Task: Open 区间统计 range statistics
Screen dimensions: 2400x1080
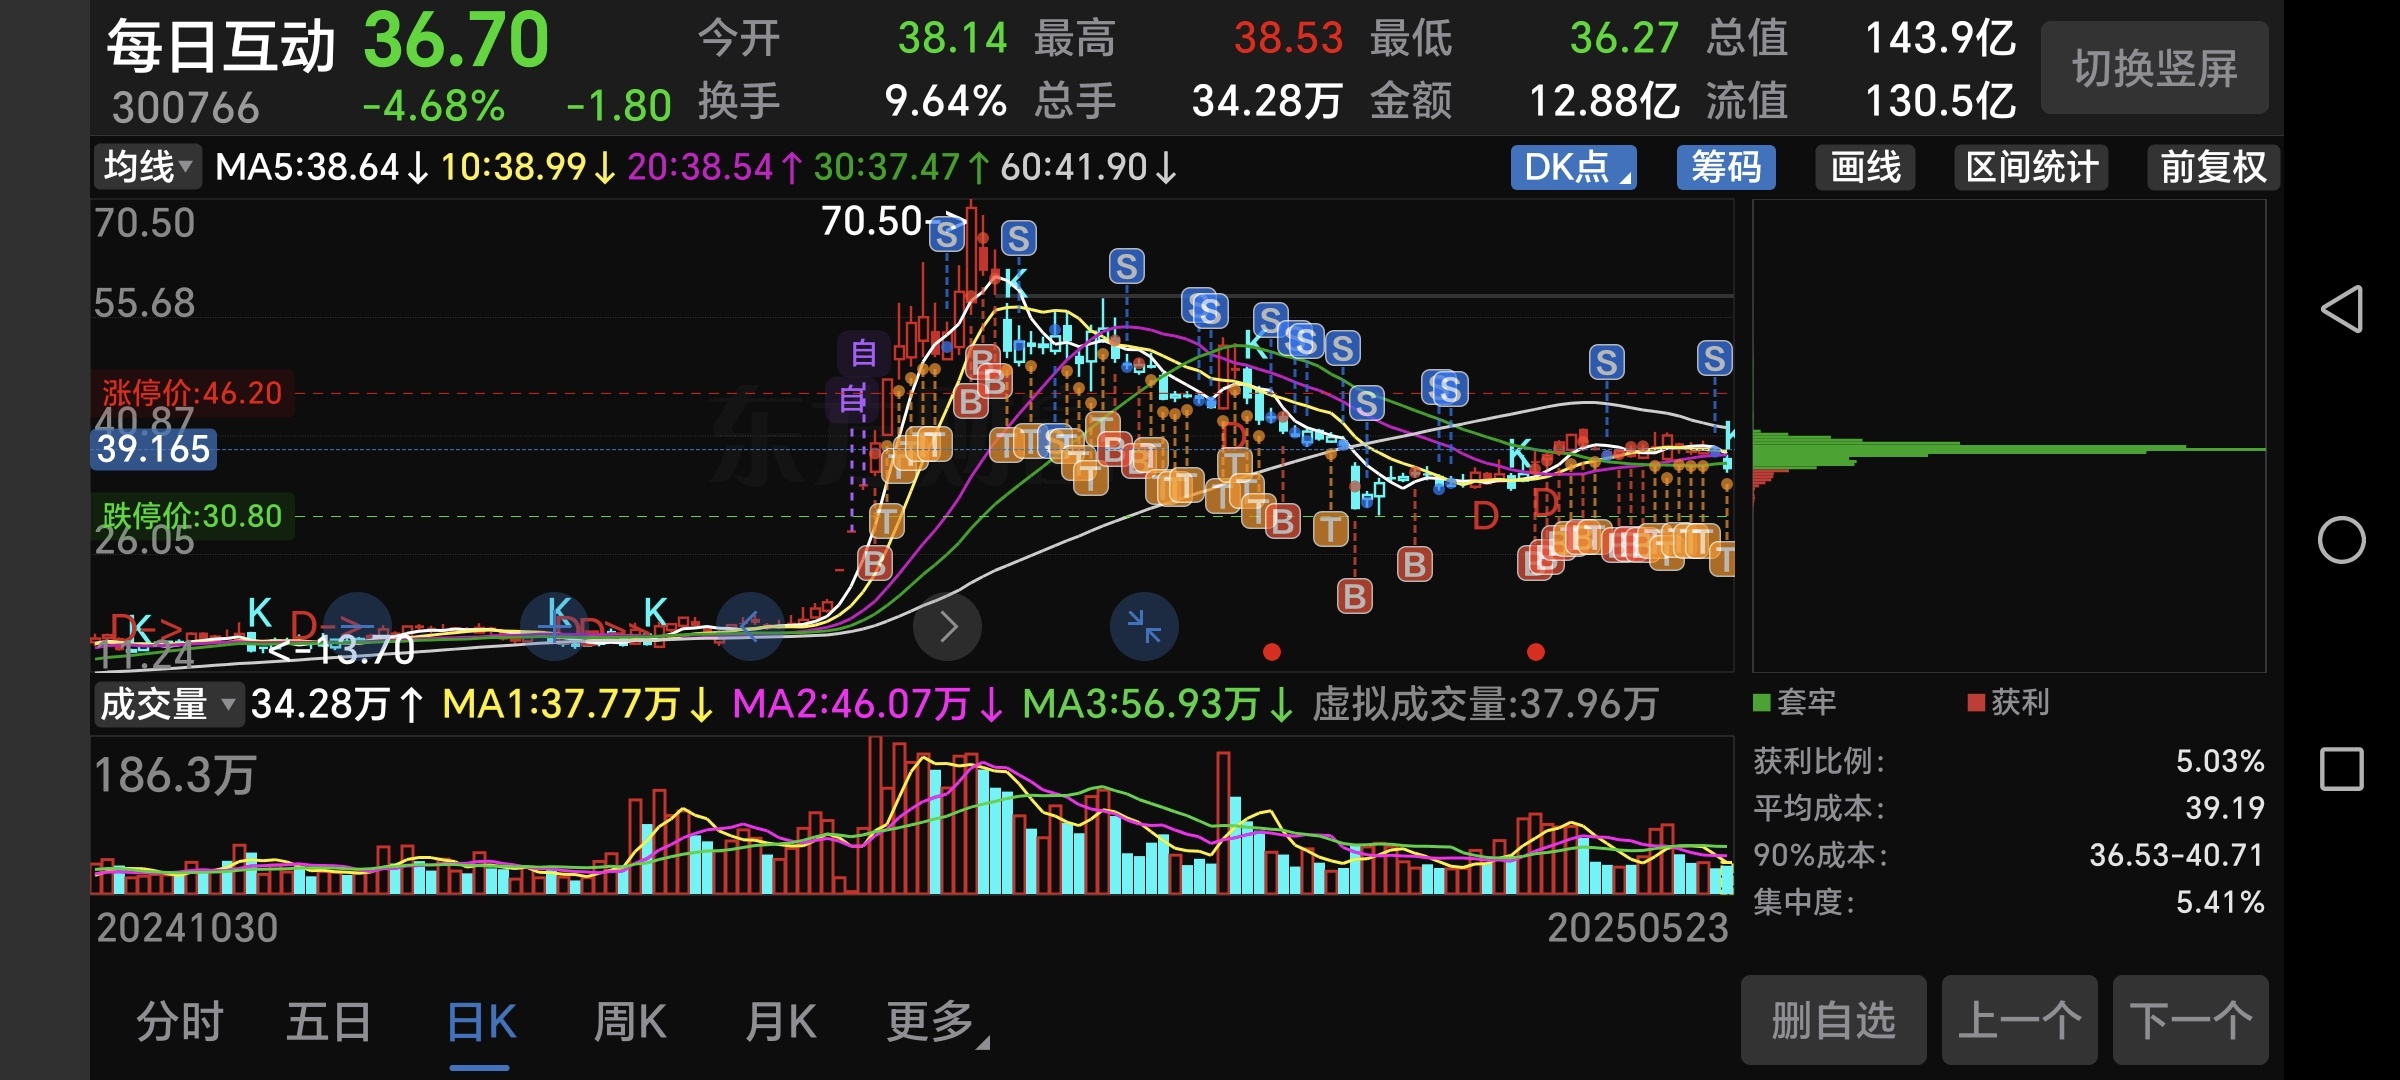Action: point(2031,167)
